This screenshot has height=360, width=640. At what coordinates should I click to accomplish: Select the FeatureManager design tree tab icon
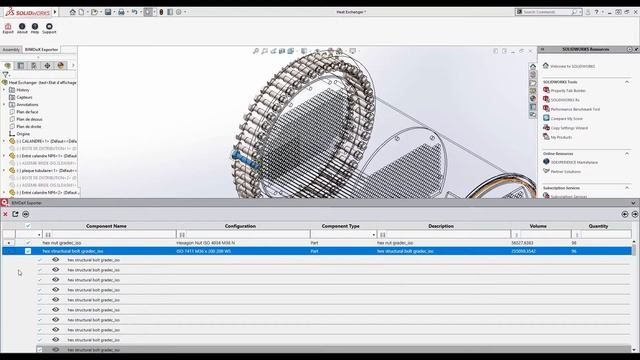click(7, 65)
